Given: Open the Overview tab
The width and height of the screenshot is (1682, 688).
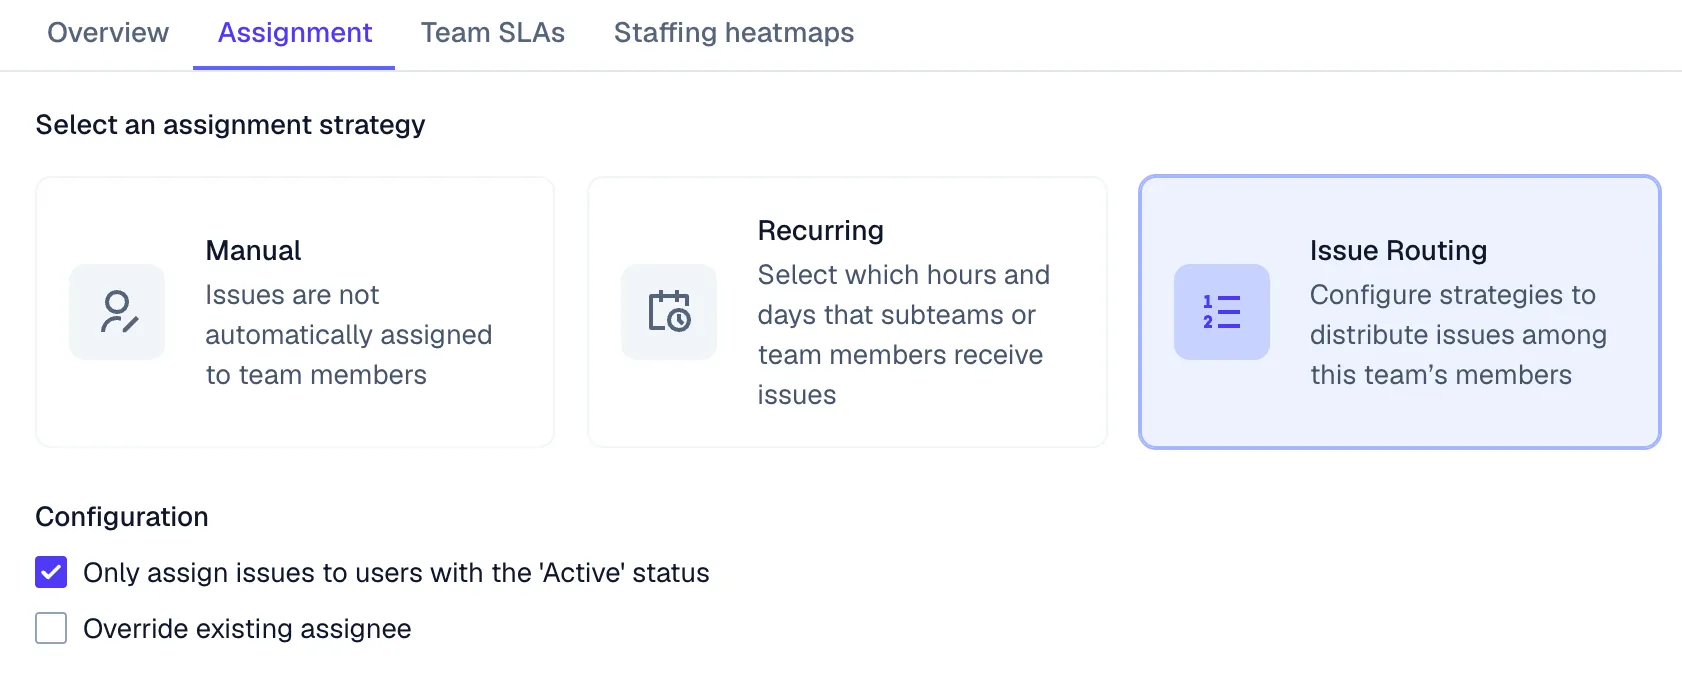Looking at the screenshot, I should point(108,33).
